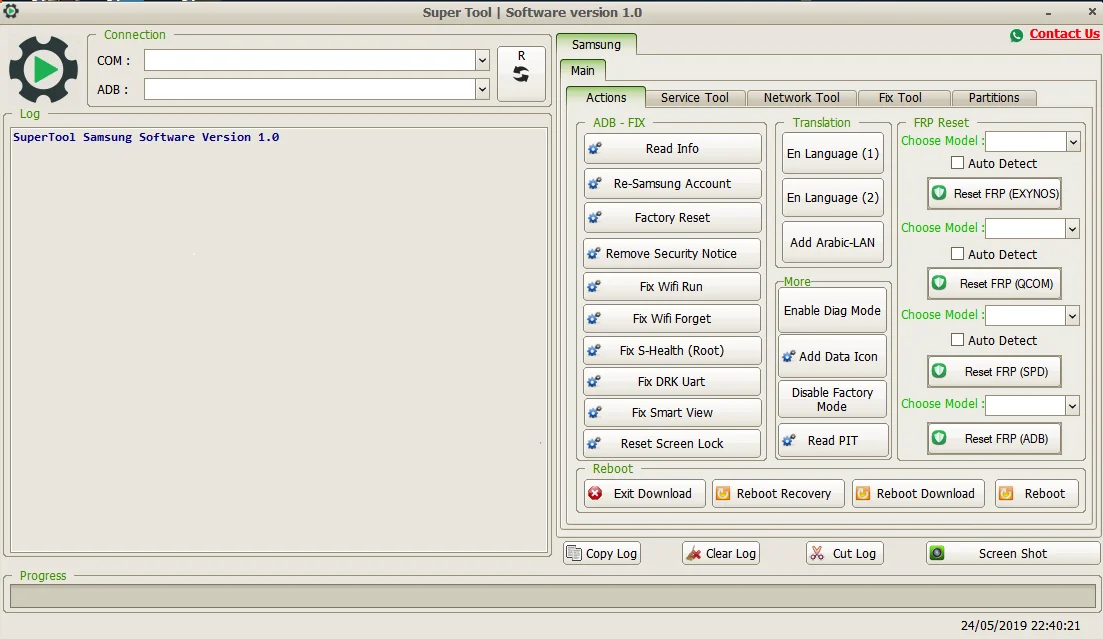This screenshot has height=639, width=1103.
Task: Click the gear app icon in title bar
Action: tap(11, 11)
